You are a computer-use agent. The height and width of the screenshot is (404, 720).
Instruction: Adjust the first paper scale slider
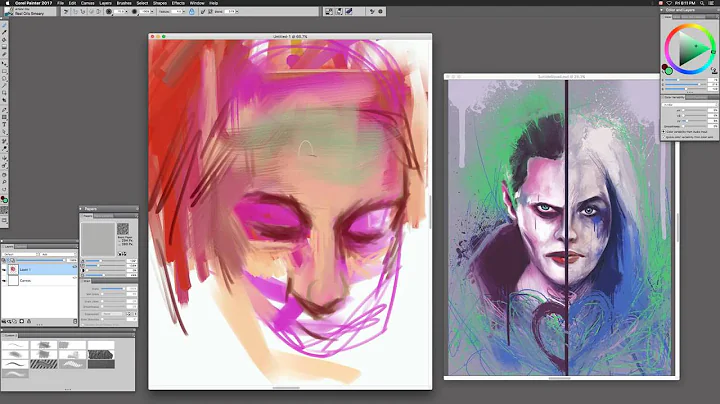click(104, 261)
